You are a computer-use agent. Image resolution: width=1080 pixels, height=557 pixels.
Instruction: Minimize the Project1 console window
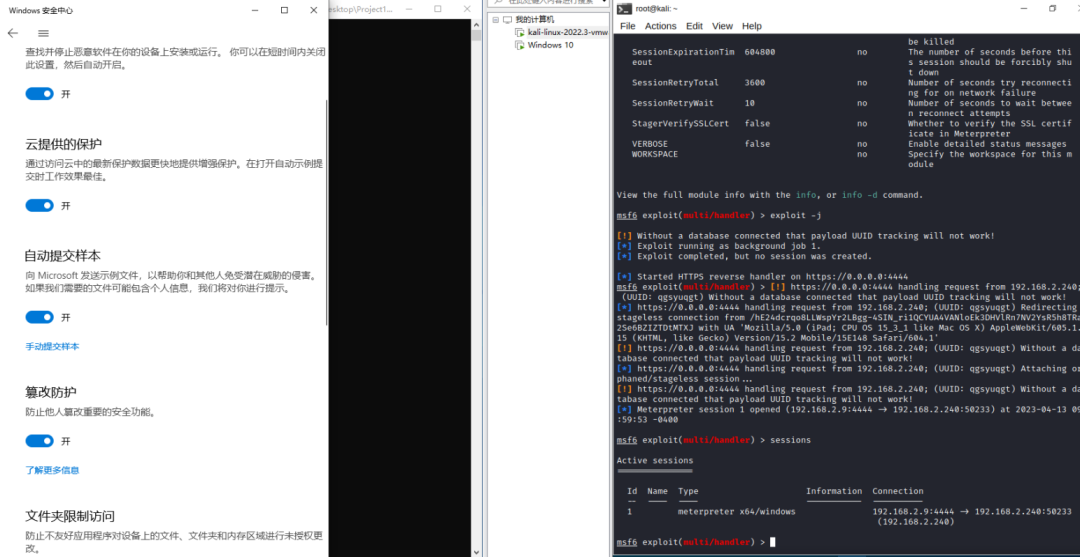[411, 9]
